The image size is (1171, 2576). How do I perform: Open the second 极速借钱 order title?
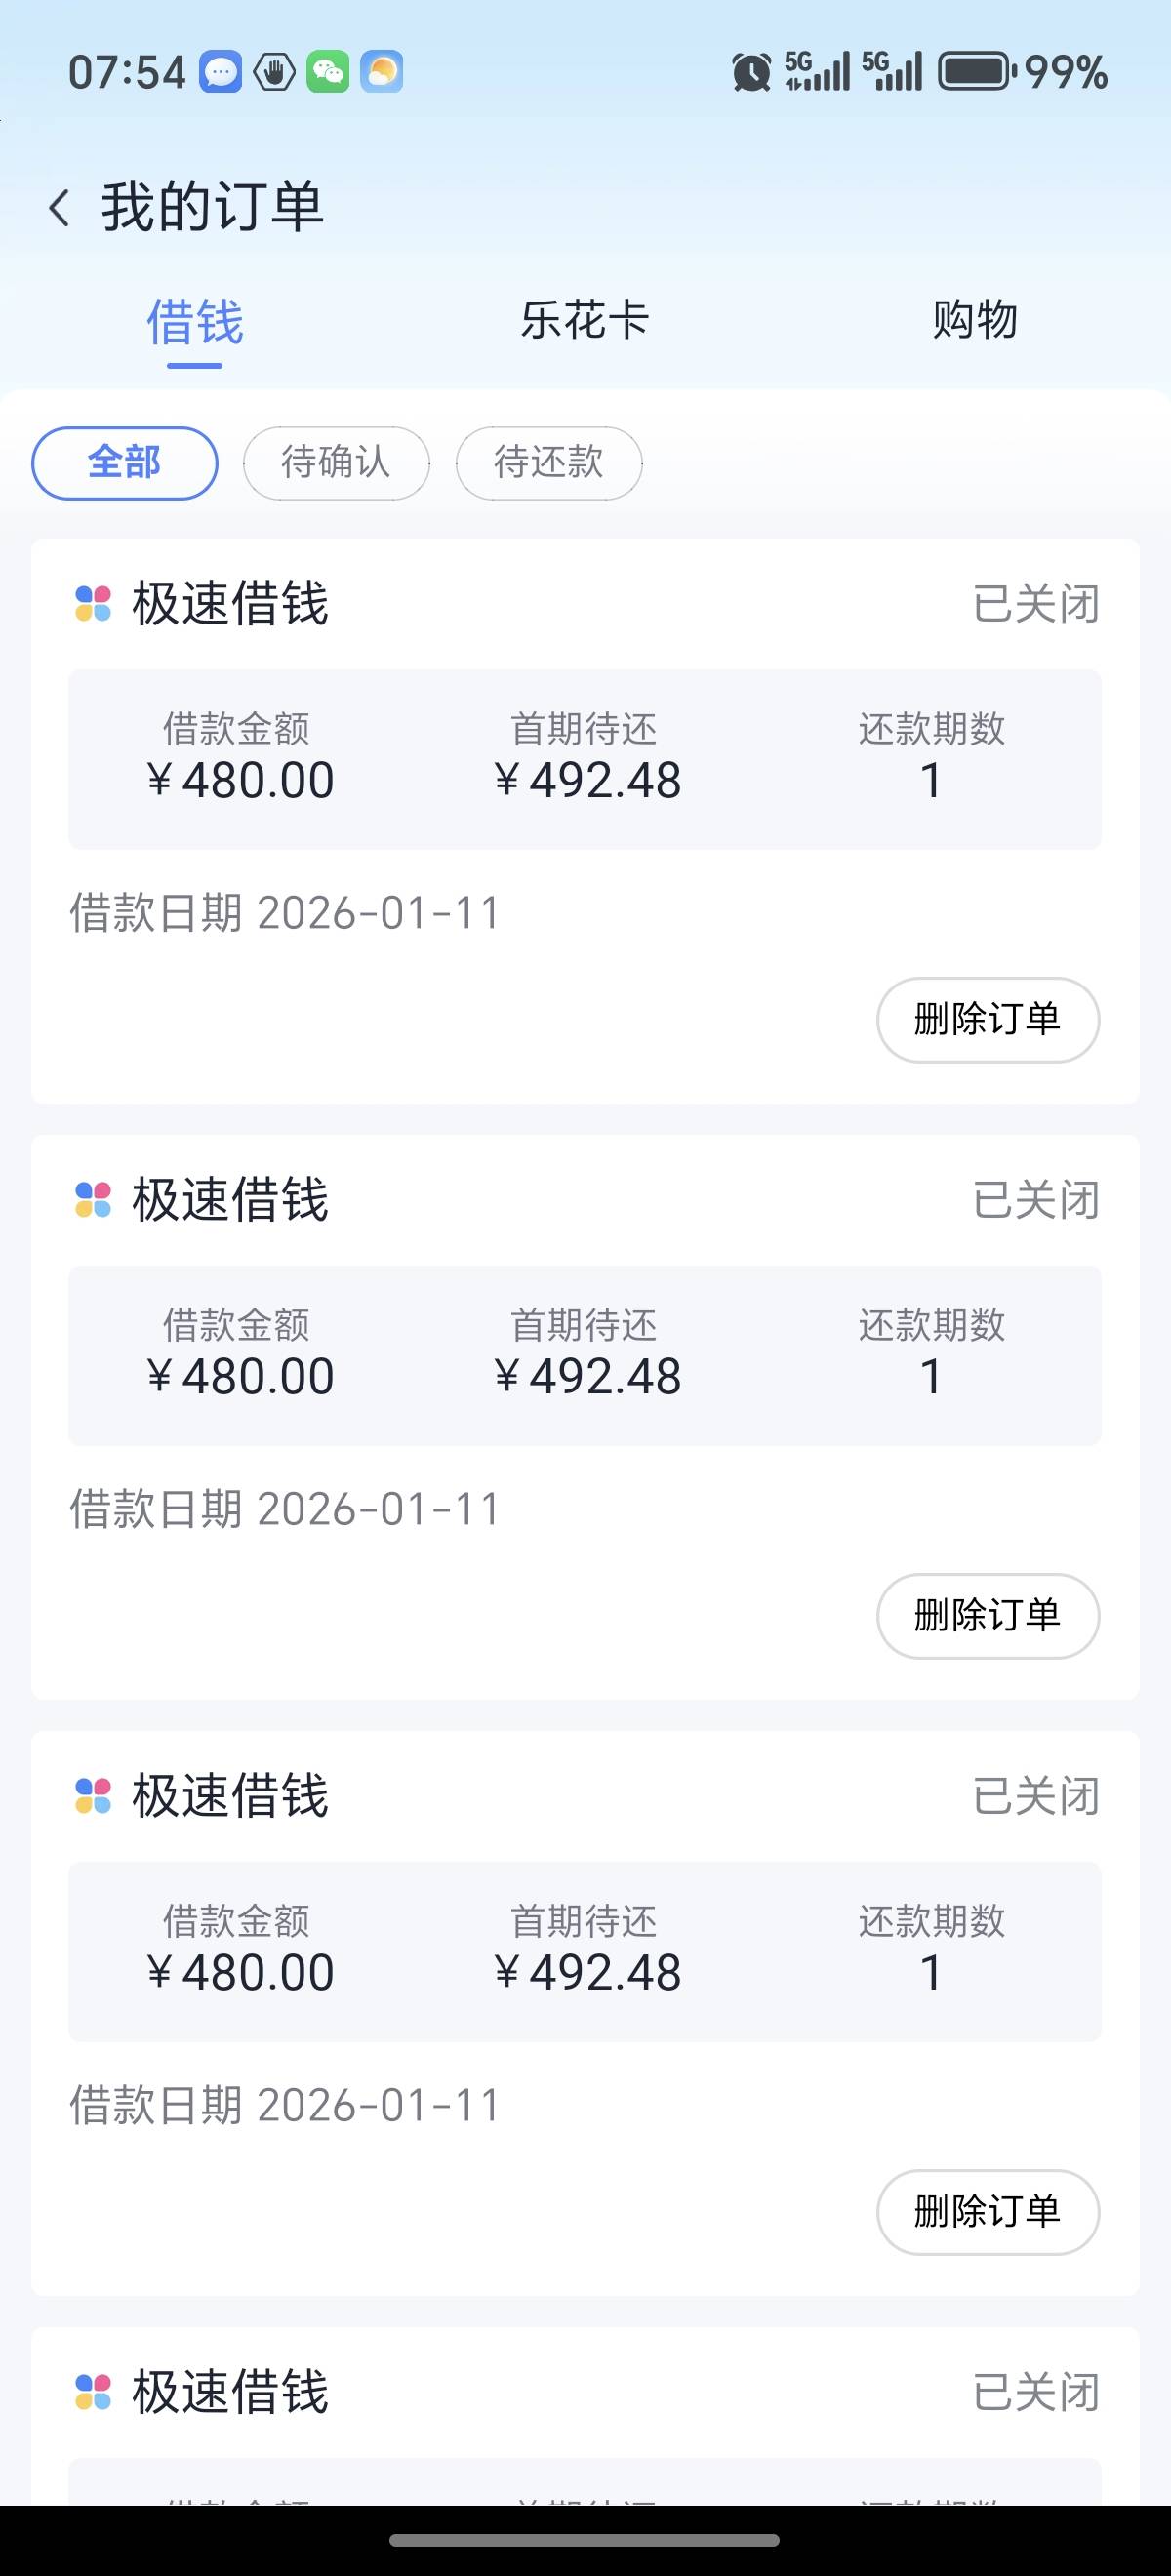[x=230, y=1200]
